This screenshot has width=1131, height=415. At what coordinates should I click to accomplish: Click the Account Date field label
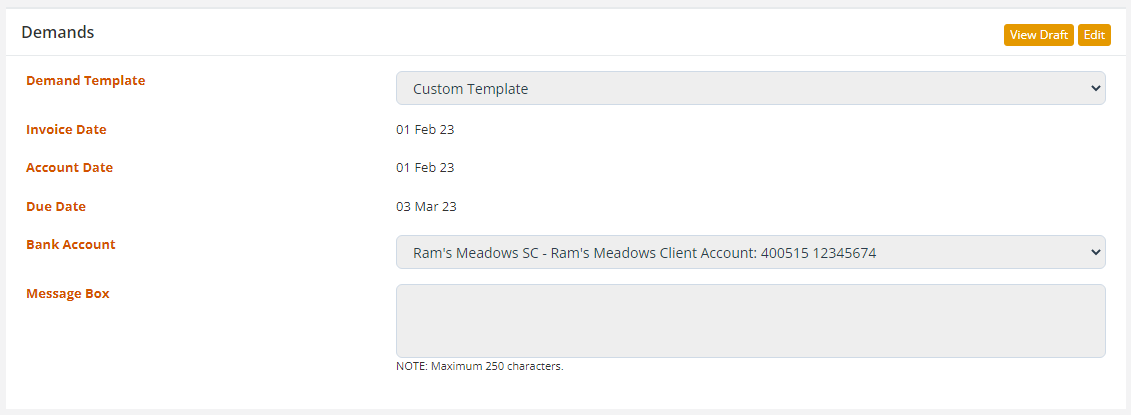pyautogui.click(x=69, y=168)
